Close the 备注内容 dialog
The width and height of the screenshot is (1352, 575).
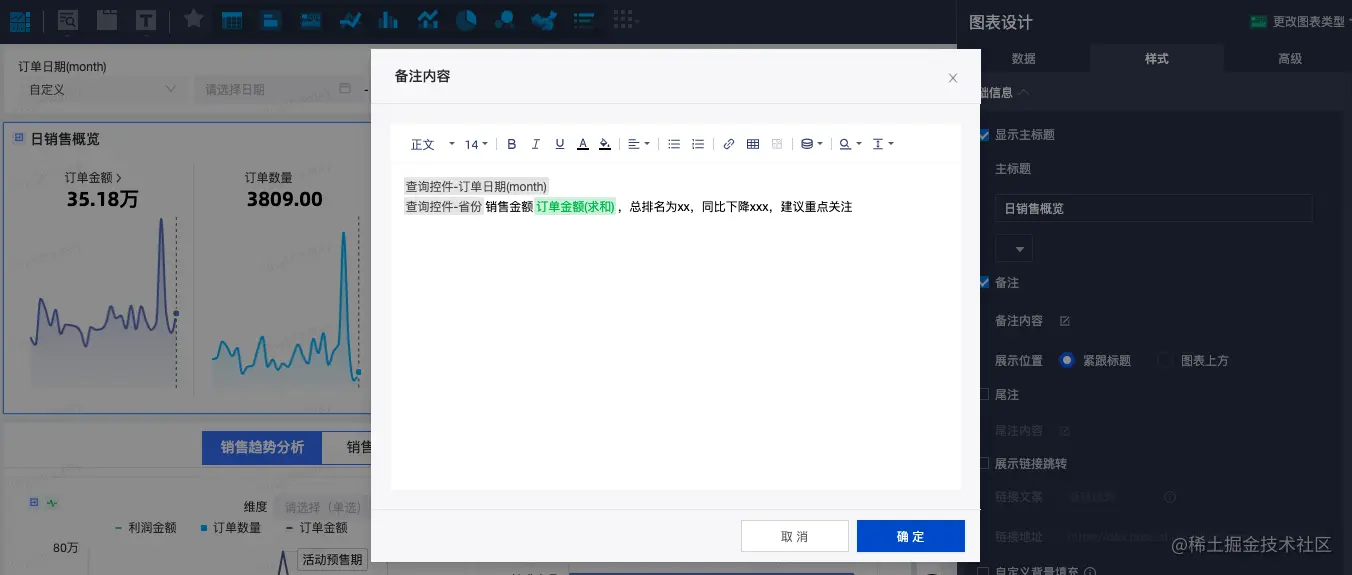coord(953,78)
